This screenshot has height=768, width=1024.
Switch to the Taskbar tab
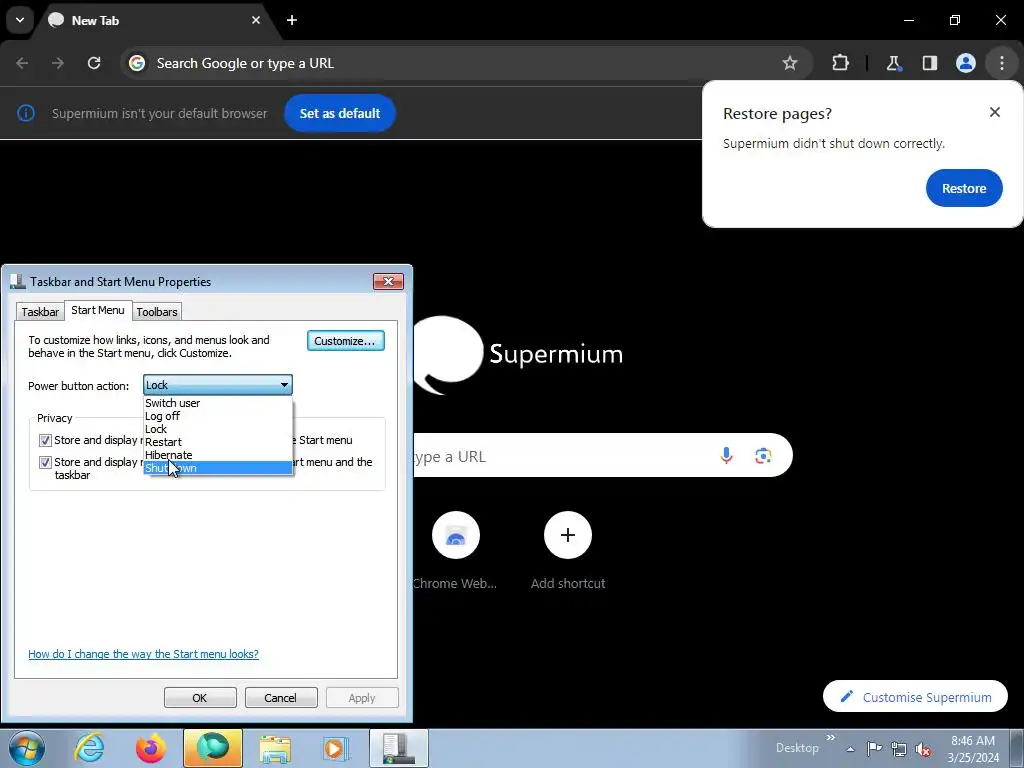pyautogui.click(x=40, y=312)
